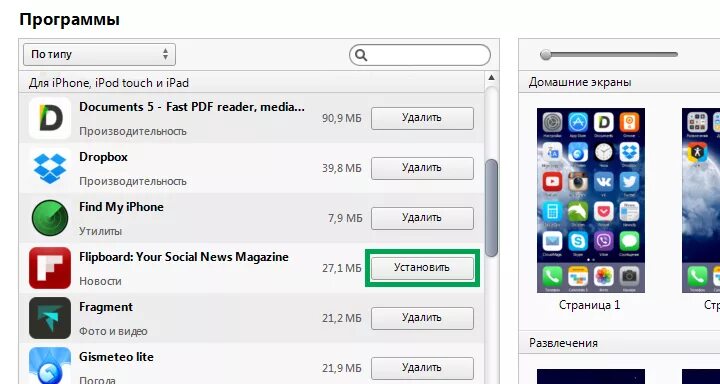The image size is (720, 384).
Task: Click the title Documents 5 - Fast PDF reader, media...
Action: point(192,107)
